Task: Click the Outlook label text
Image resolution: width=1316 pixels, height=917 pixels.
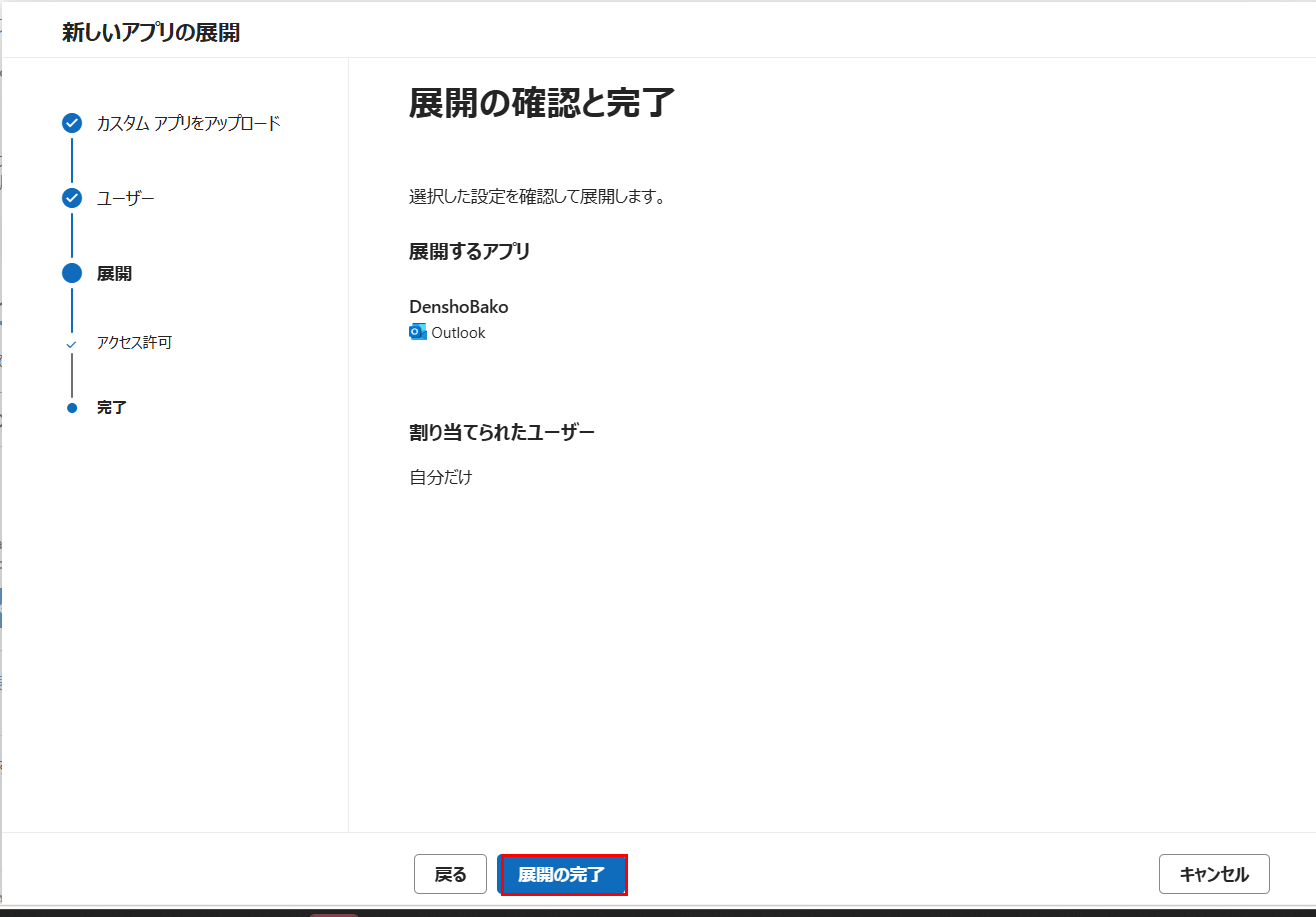Action: 459,332
